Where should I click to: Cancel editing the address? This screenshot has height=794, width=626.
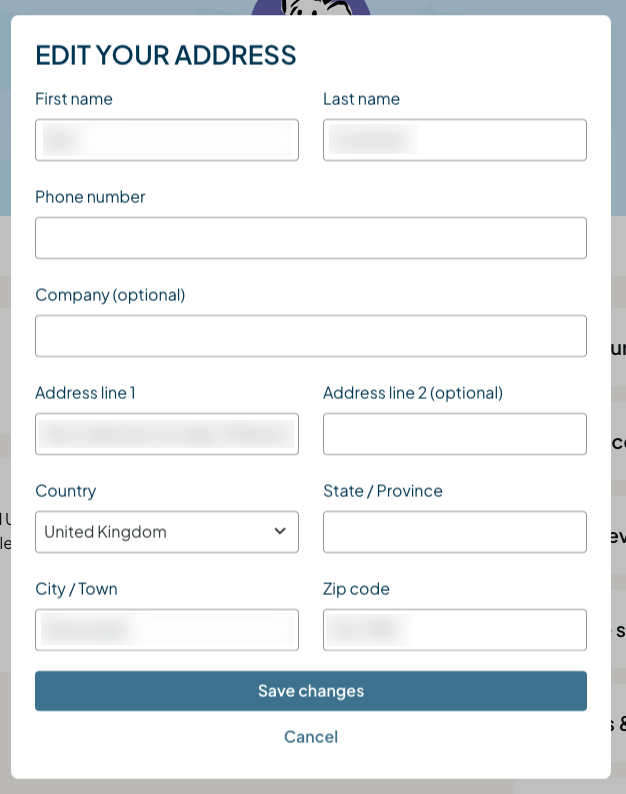tap(311, 737)
